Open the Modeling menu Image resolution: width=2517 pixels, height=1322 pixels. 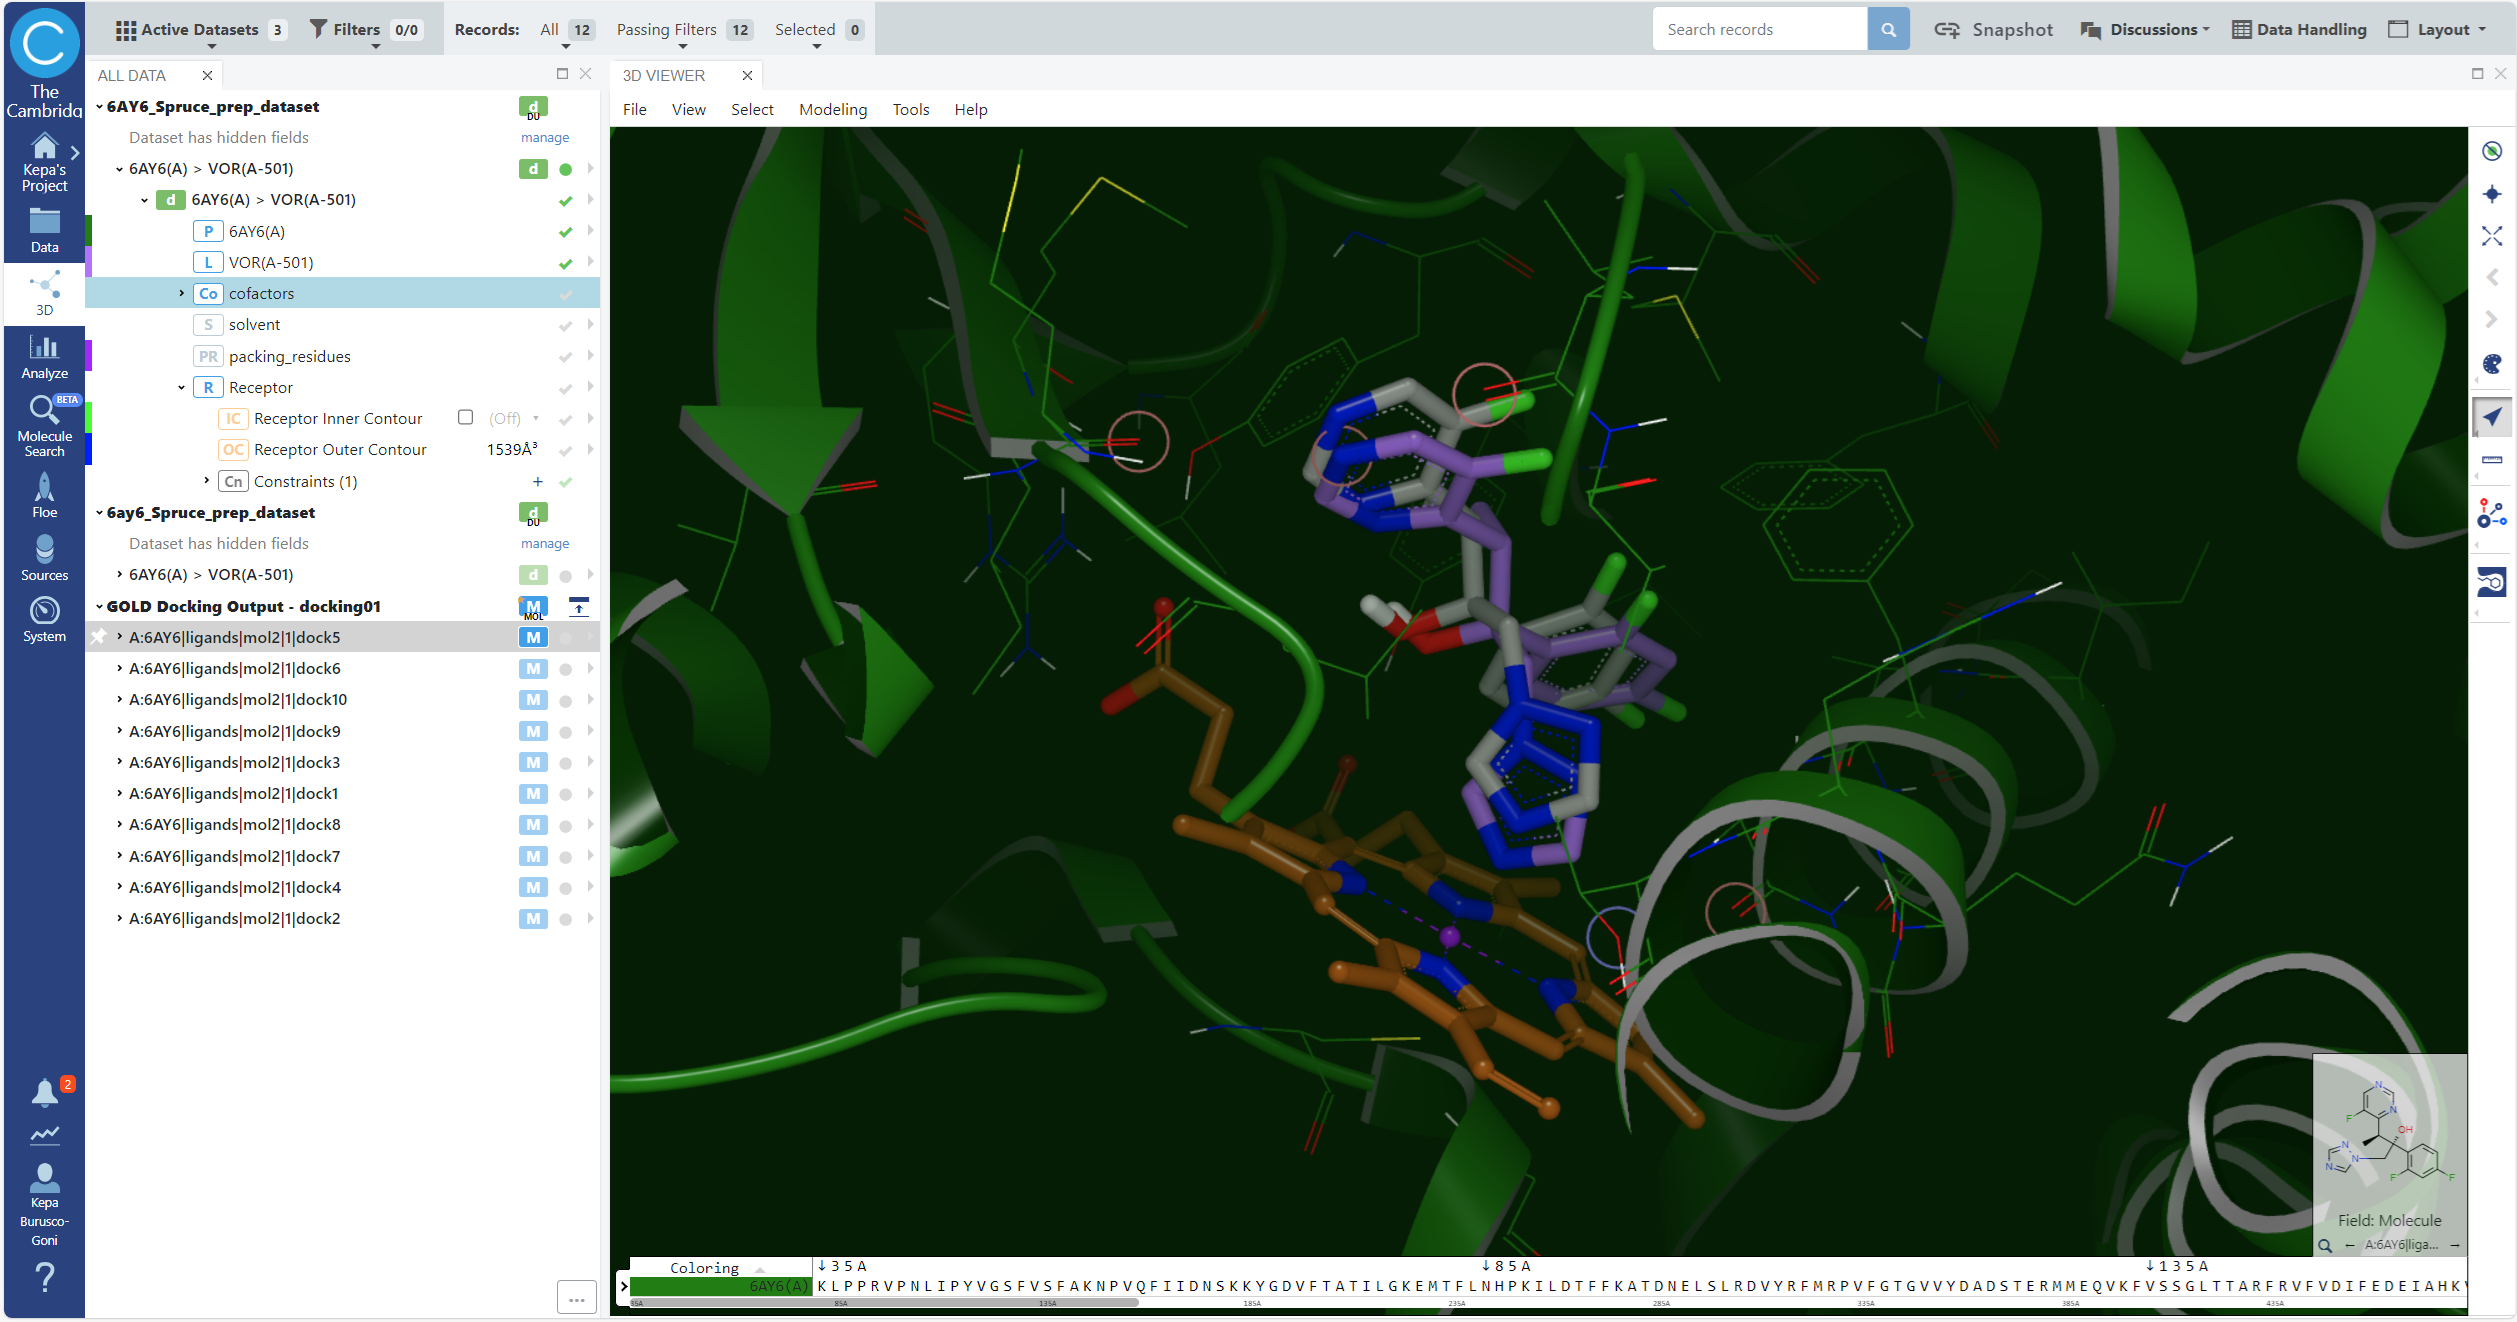(833, 109)
